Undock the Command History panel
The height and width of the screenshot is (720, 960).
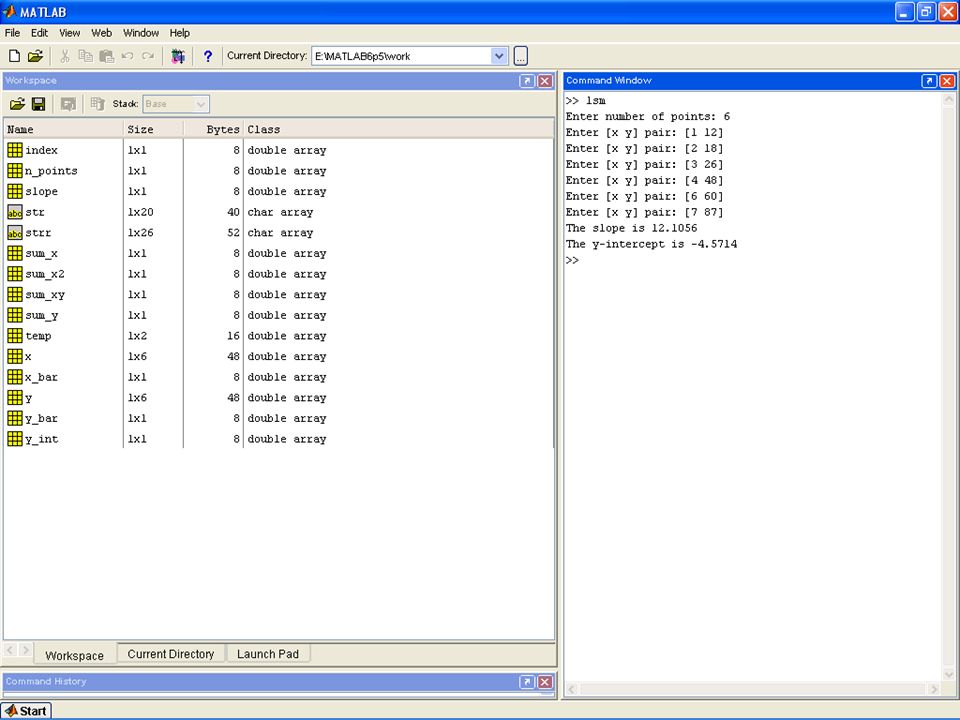[x=527, y=681]
